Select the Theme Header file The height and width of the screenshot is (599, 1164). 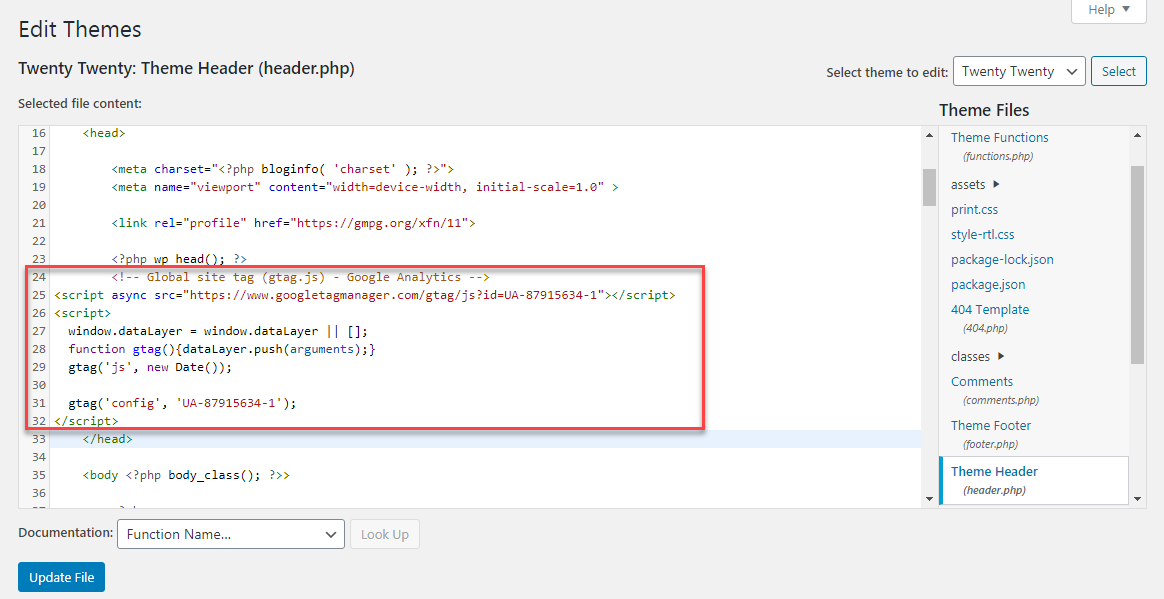click(x=993, y=471)
